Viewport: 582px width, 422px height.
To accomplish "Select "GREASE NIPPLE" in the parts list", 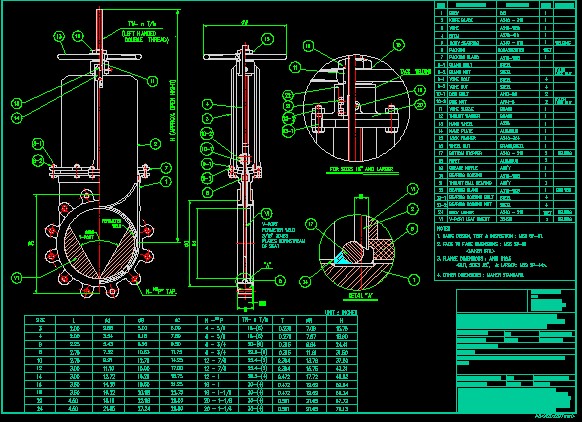I will 463,168.
